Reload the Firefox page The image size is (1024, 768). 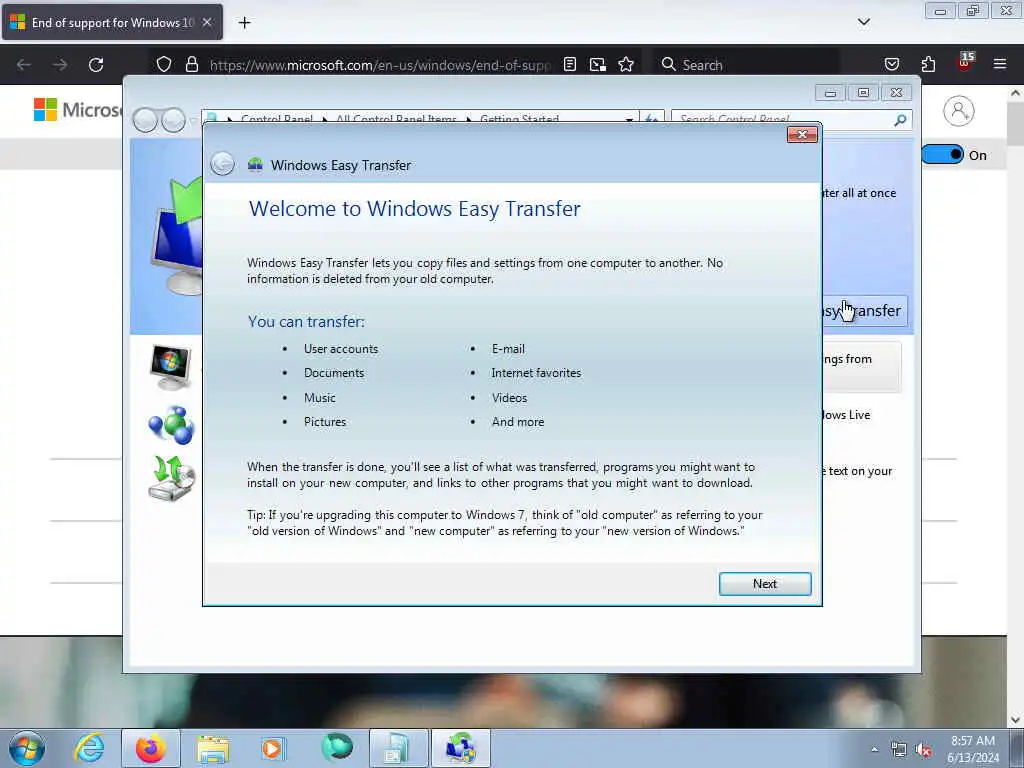point(96,65)
